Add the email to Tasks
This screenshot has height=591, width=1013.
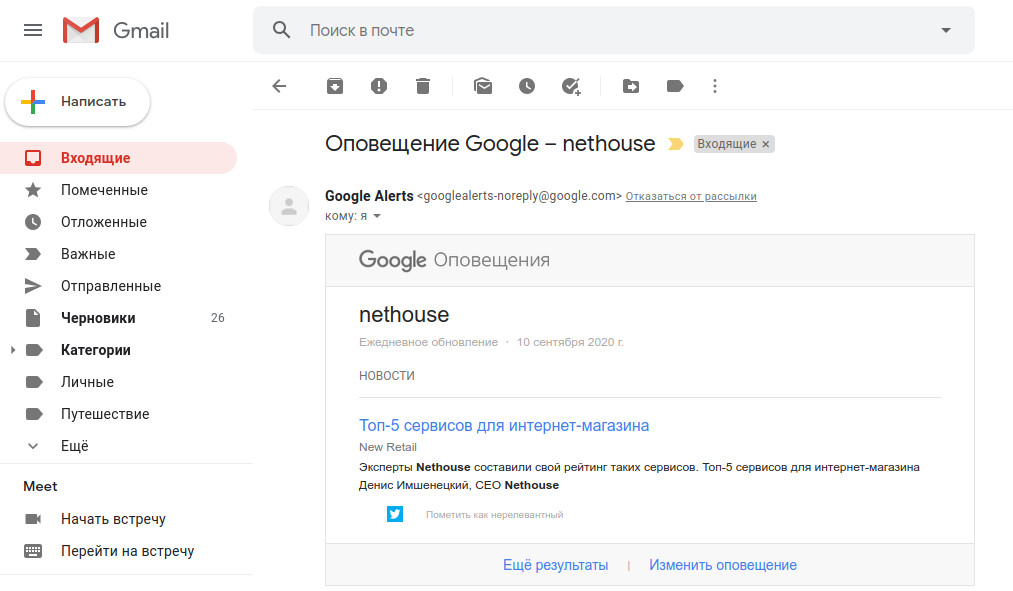(571, 86)
